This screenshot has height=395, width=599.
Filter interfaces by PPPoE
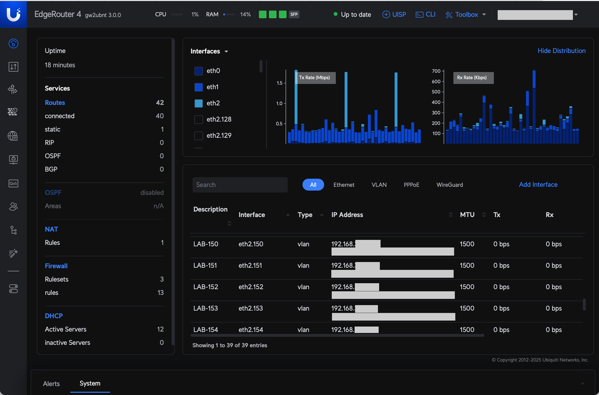tap(411, 185)
